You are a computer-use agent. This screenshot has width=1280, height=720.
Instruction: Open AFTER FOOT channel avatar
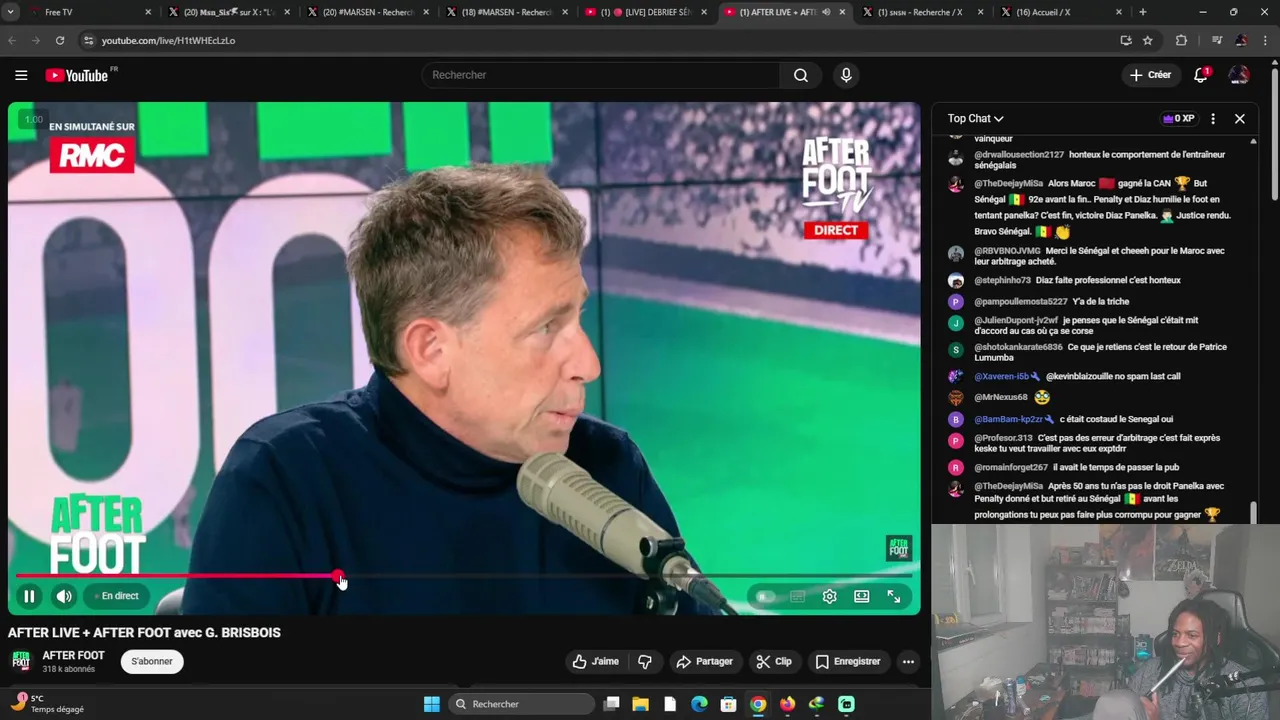pos(21,661)
